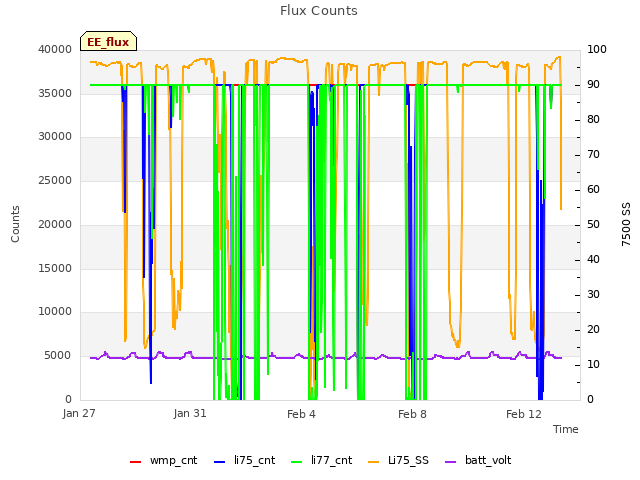Click the 25000 left axis tick label

point(55,180)
